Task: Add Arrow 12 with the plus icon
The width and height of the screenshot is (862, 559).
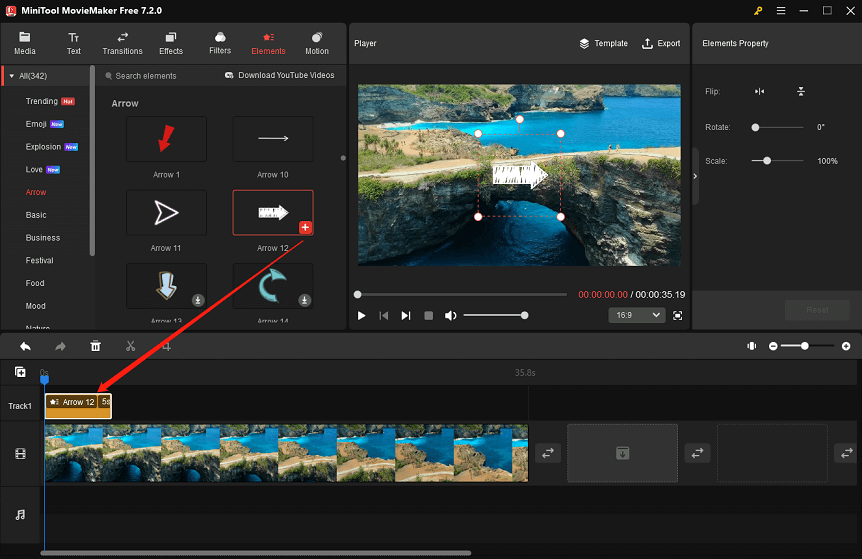Action: pos(306,227)
